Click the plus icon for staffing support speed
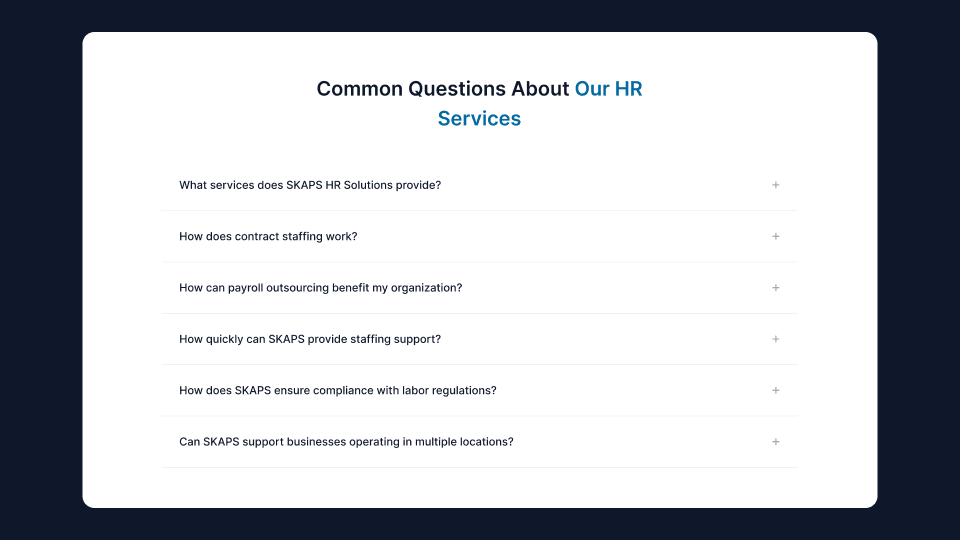 click(775, 339)
